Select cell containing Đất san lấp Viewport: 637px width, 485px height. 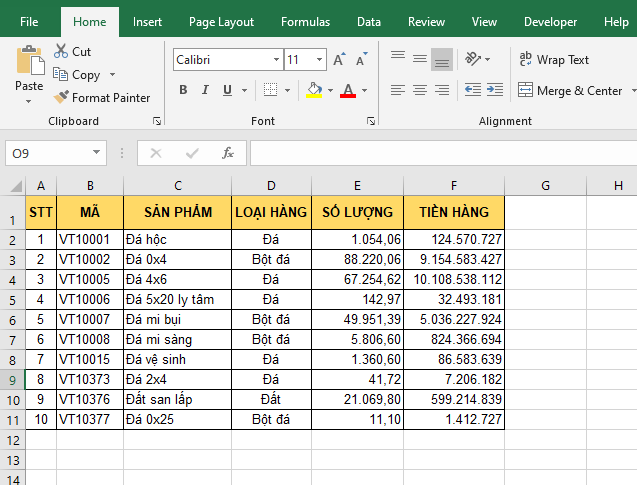(x=177, y=399)
